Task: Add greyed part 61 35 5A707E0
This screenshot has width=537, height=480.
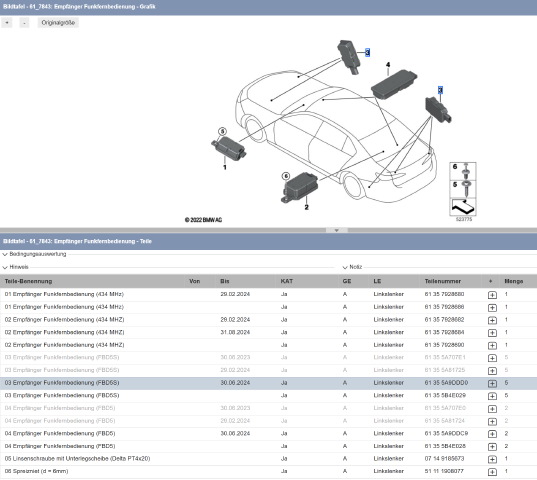Action: (x=492, y=409)
